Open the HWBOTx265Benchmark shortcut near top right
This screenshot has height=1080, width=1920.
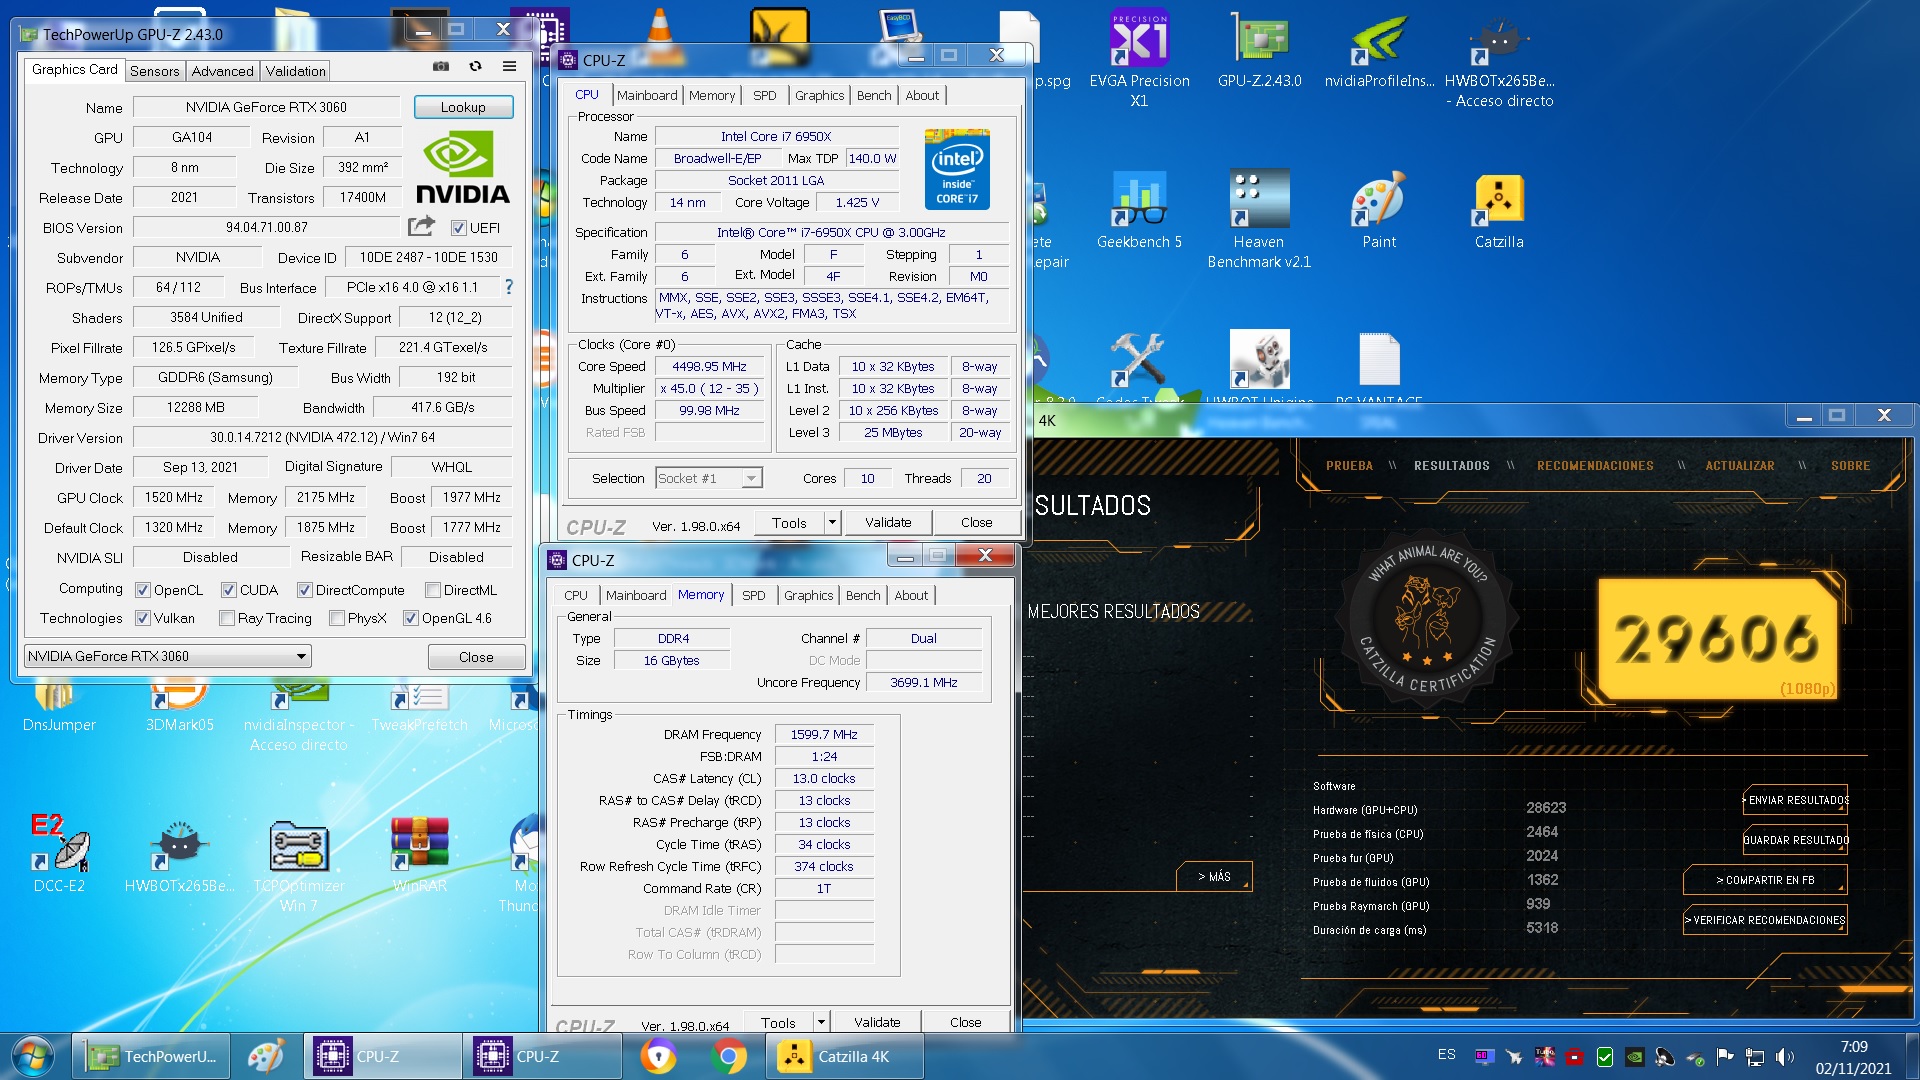pyautogui.click(x=1499, y=58)
